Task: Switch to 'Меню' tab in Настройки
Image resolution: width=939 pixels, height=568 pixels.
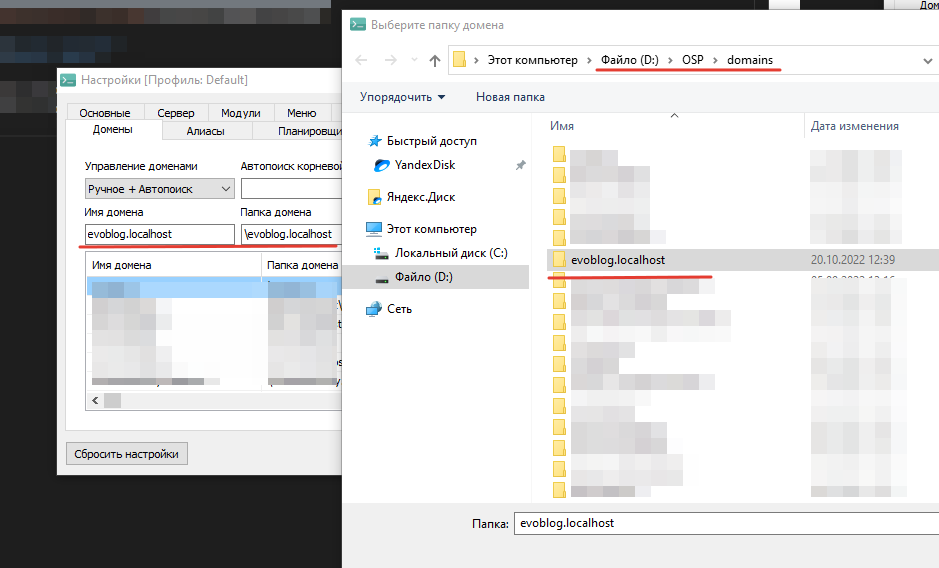Action: pyautogui.click(x=301, y=113)
